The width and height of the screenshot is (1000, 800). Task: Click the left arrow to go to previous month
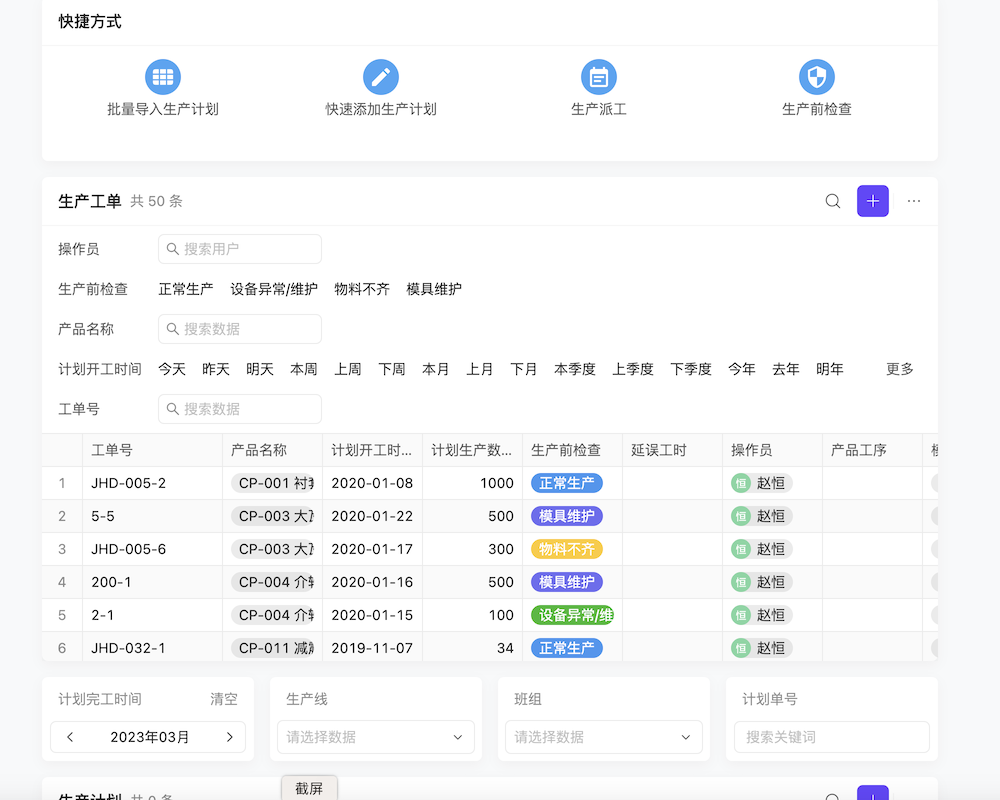click(x=70, y=737)
